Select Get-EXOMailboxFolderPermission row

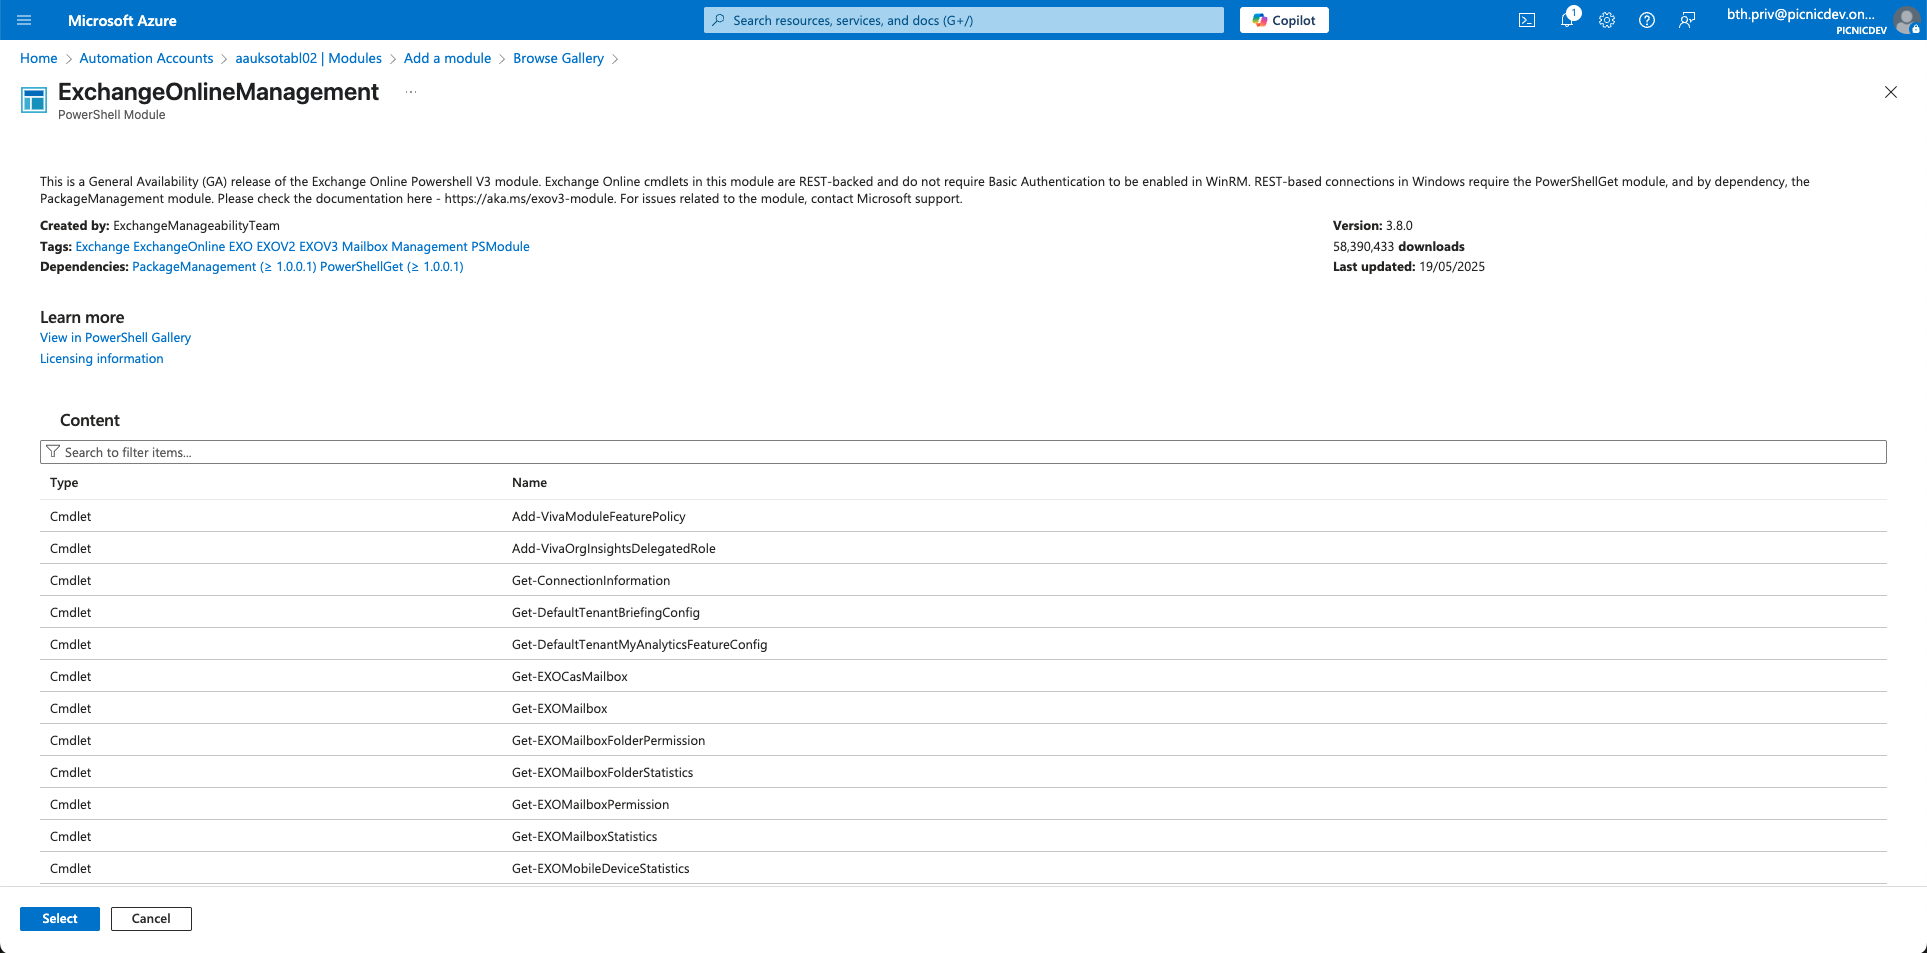pos(963,740)
